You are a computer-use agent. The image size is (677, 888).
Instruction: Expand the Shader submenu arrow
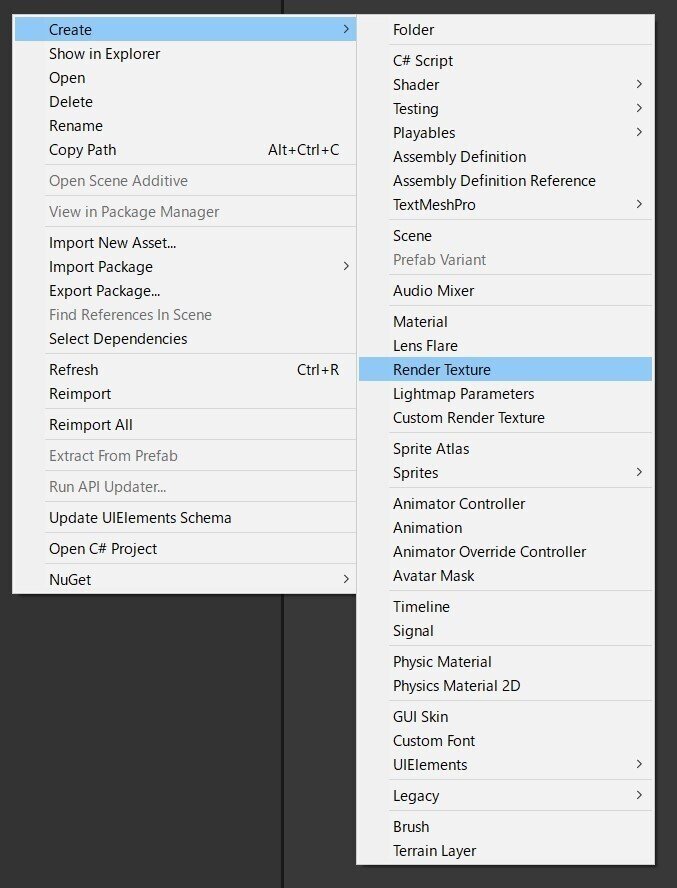click(639, 84)
